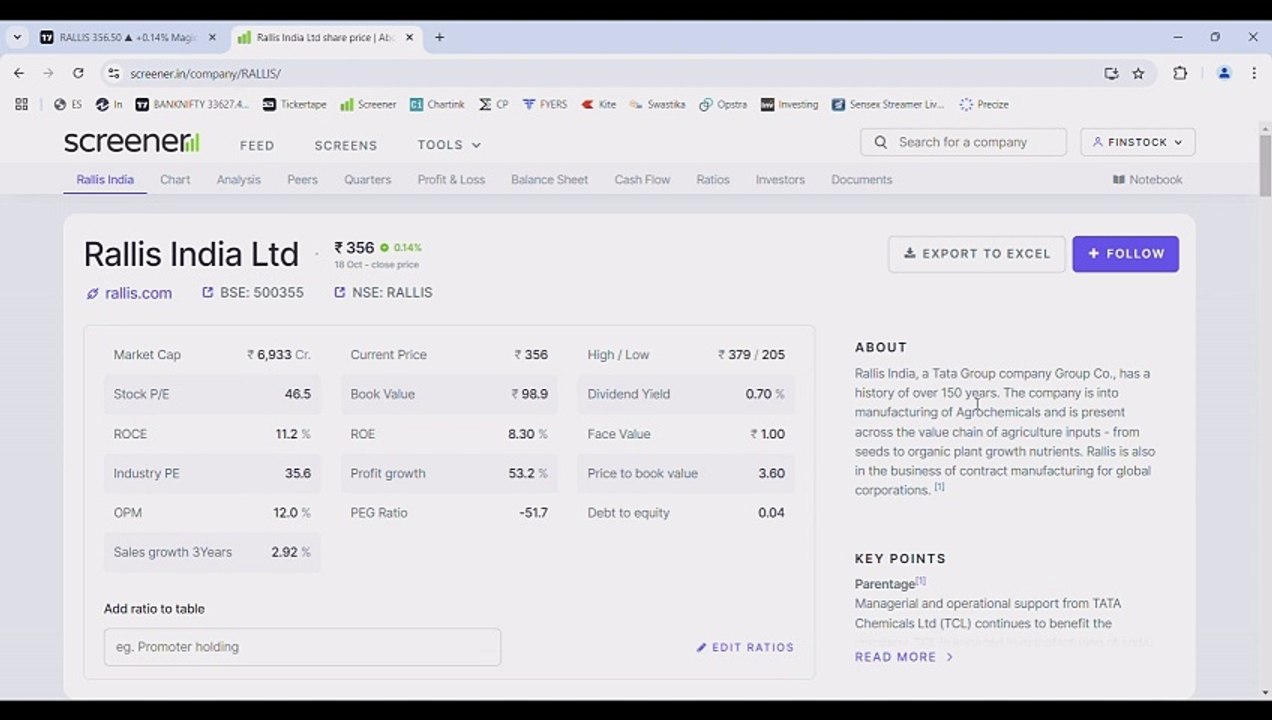Go to the Documents section tab
This screenshot has width=1272, height=720.
pos(861,179)
